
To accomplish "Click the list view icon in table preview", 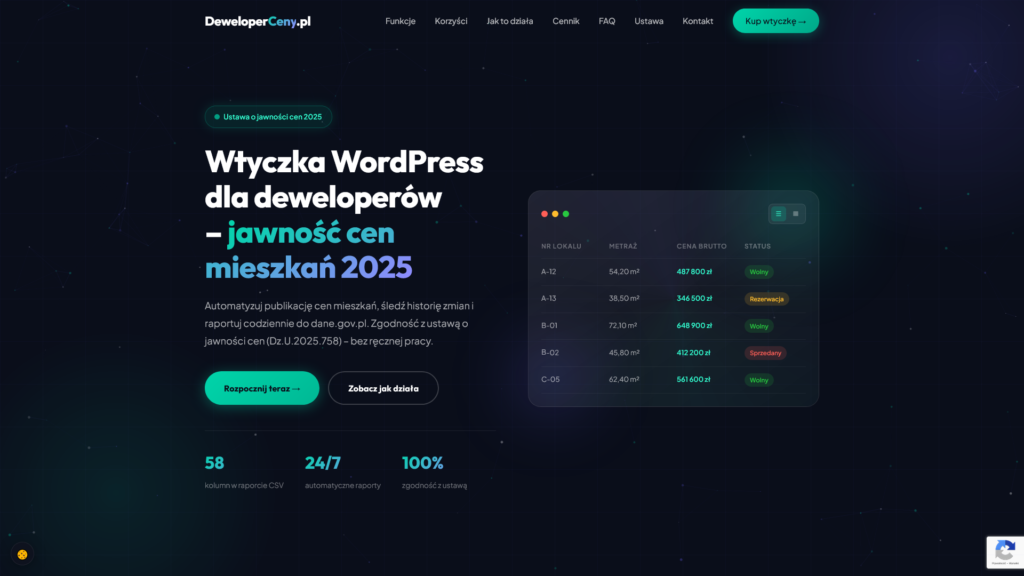I will (x=778, y=214).
